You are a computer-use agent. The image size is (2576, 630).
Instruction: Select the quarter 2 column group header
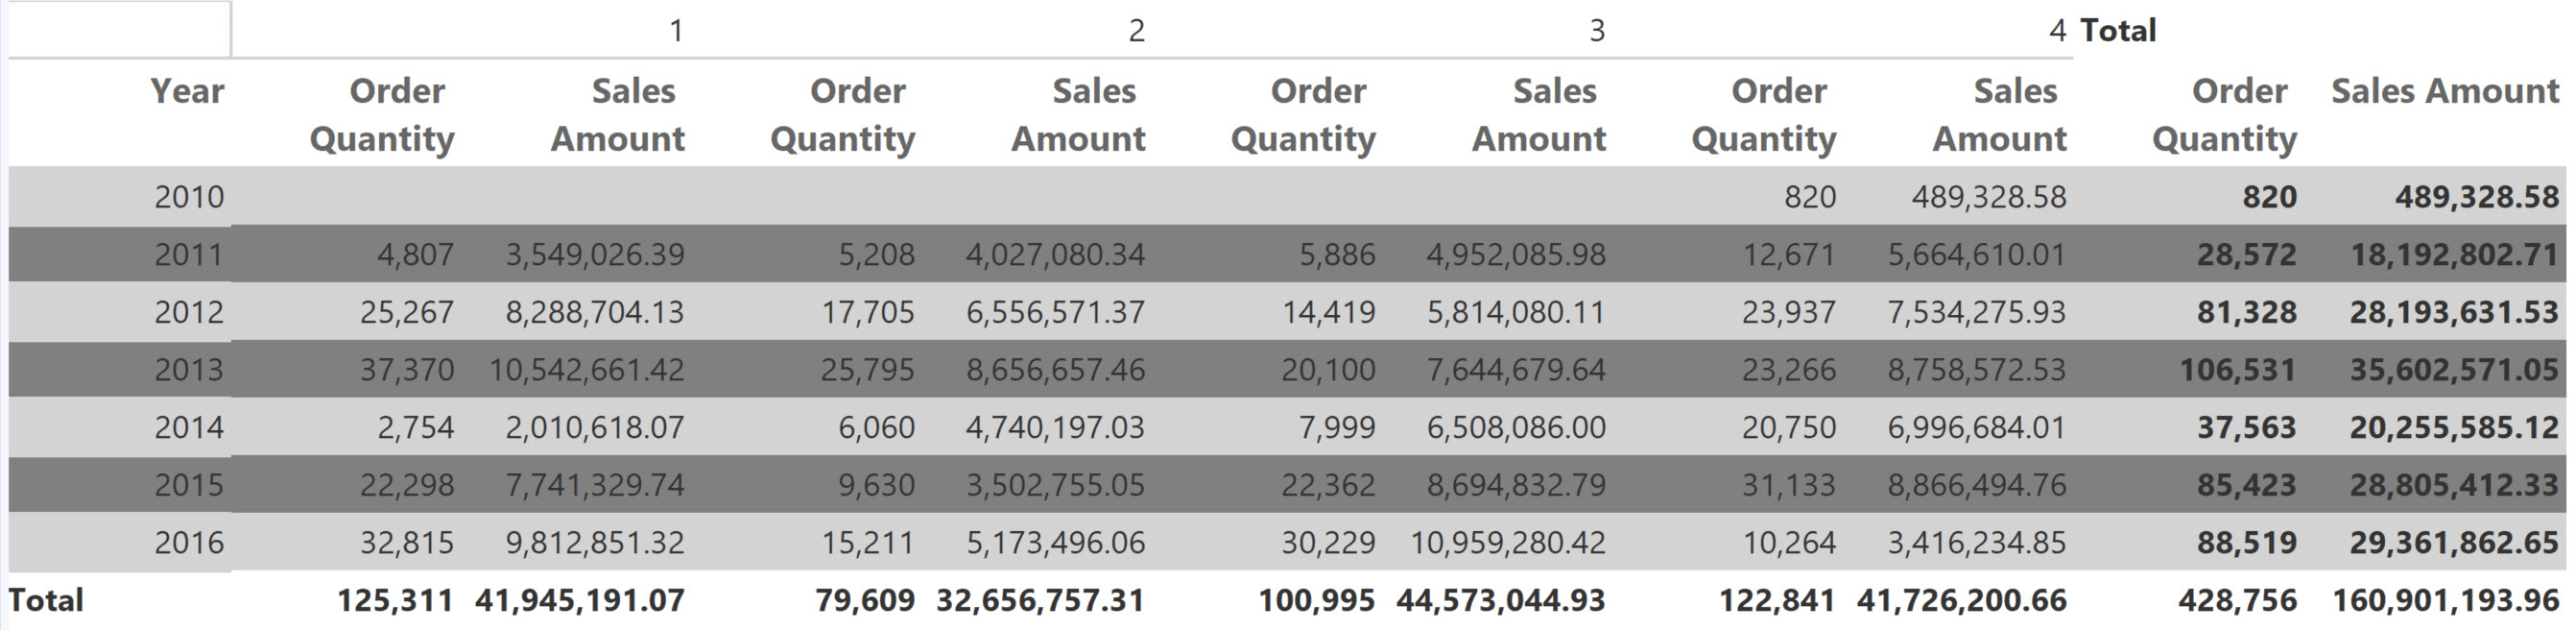(1136, 31)
